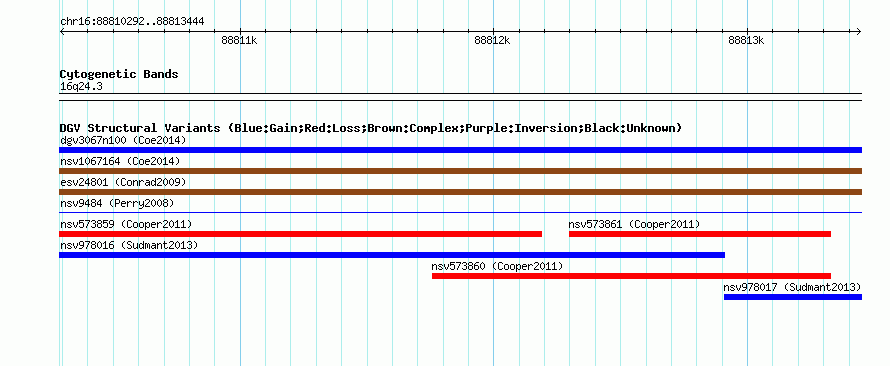
Task: Click the ruler's right arrowhead
Action: tap(859, 31)
